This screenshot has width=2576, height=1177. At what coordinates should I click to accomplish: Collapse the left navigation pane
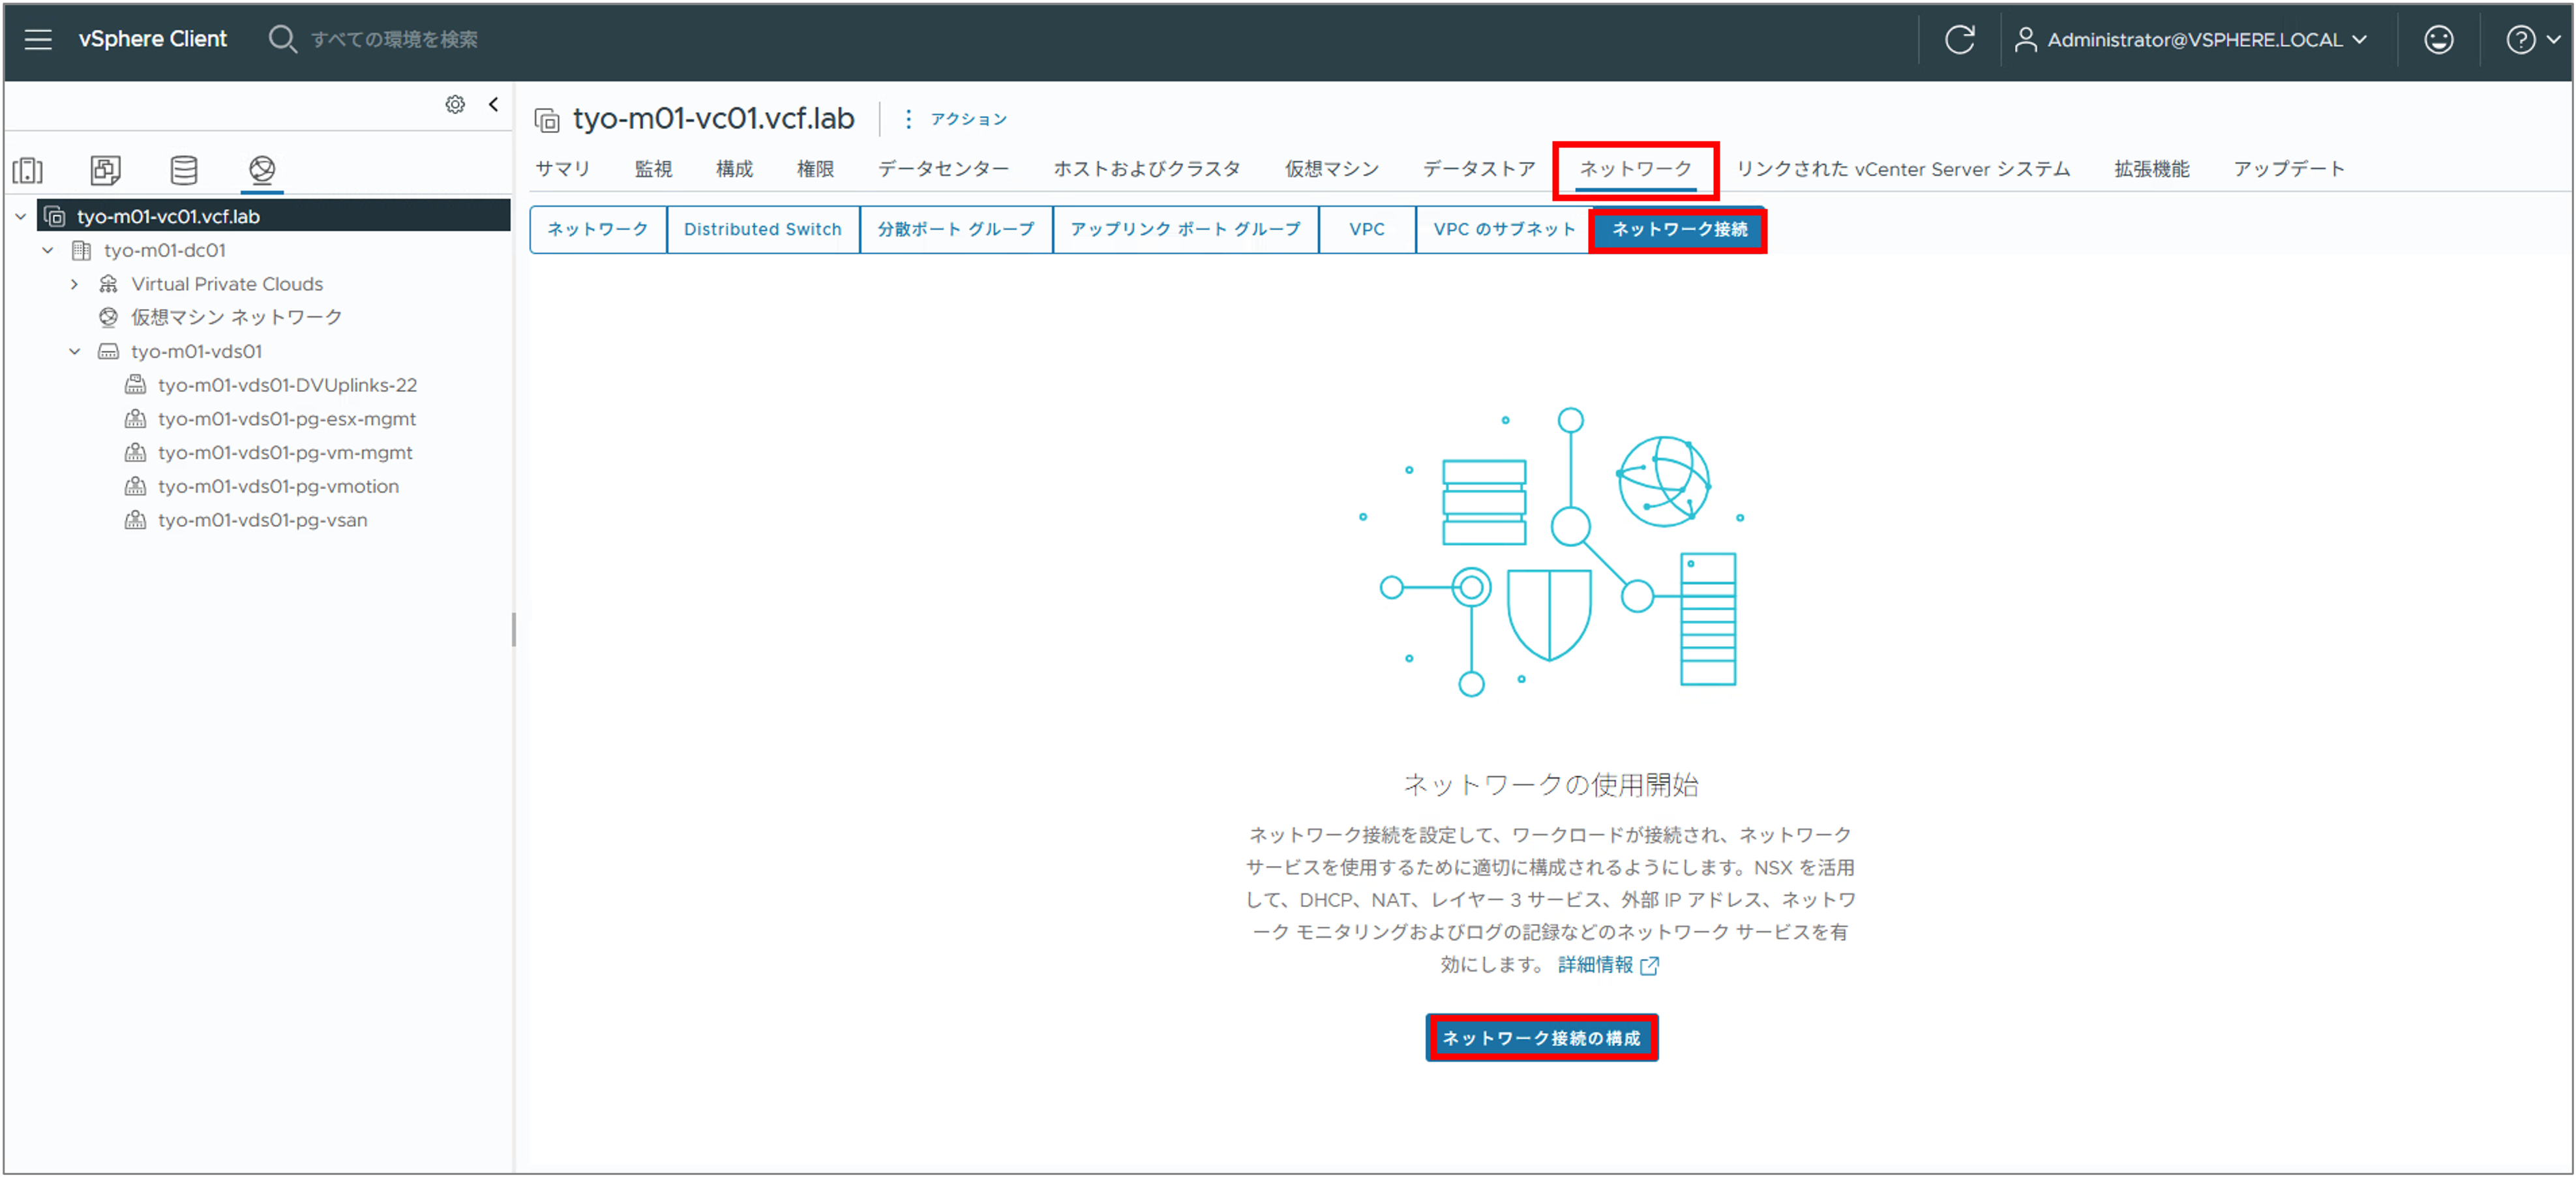point(493,104)
